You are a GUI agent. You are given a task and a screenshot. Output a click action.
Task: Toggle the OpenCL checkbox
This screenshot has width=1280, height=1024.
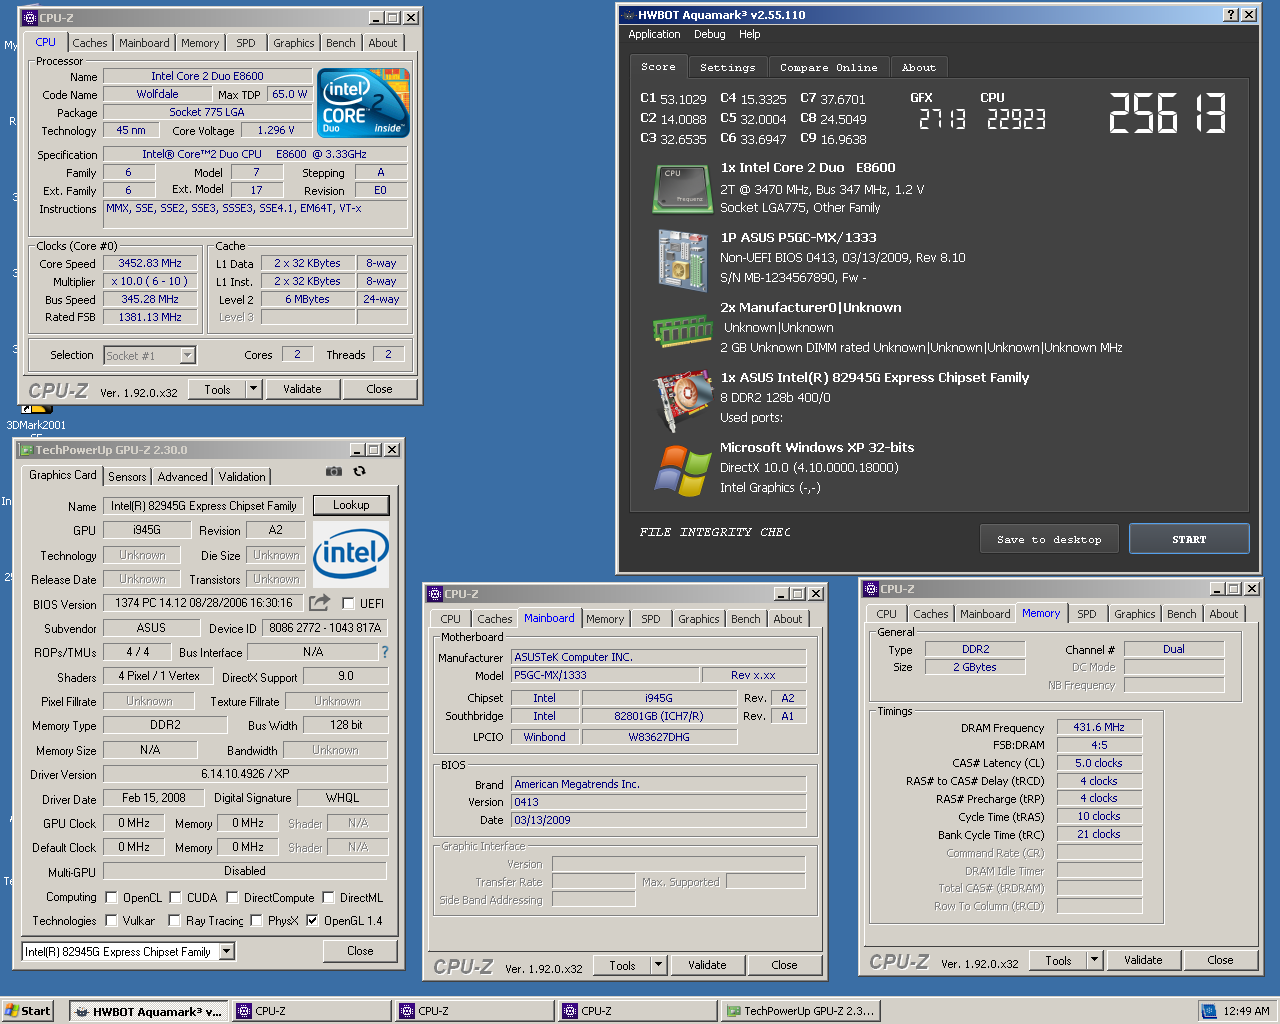112,897
